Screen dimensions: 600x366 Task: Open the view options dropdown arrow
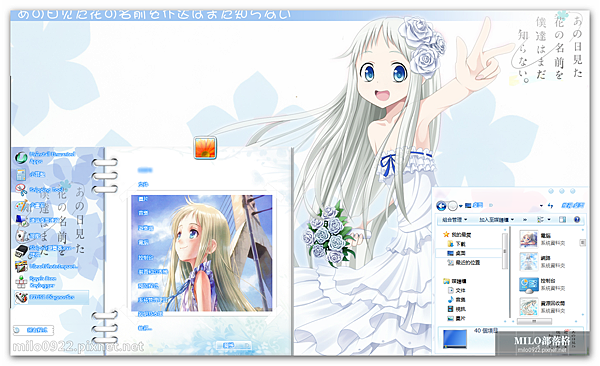[x=549, y=220]
